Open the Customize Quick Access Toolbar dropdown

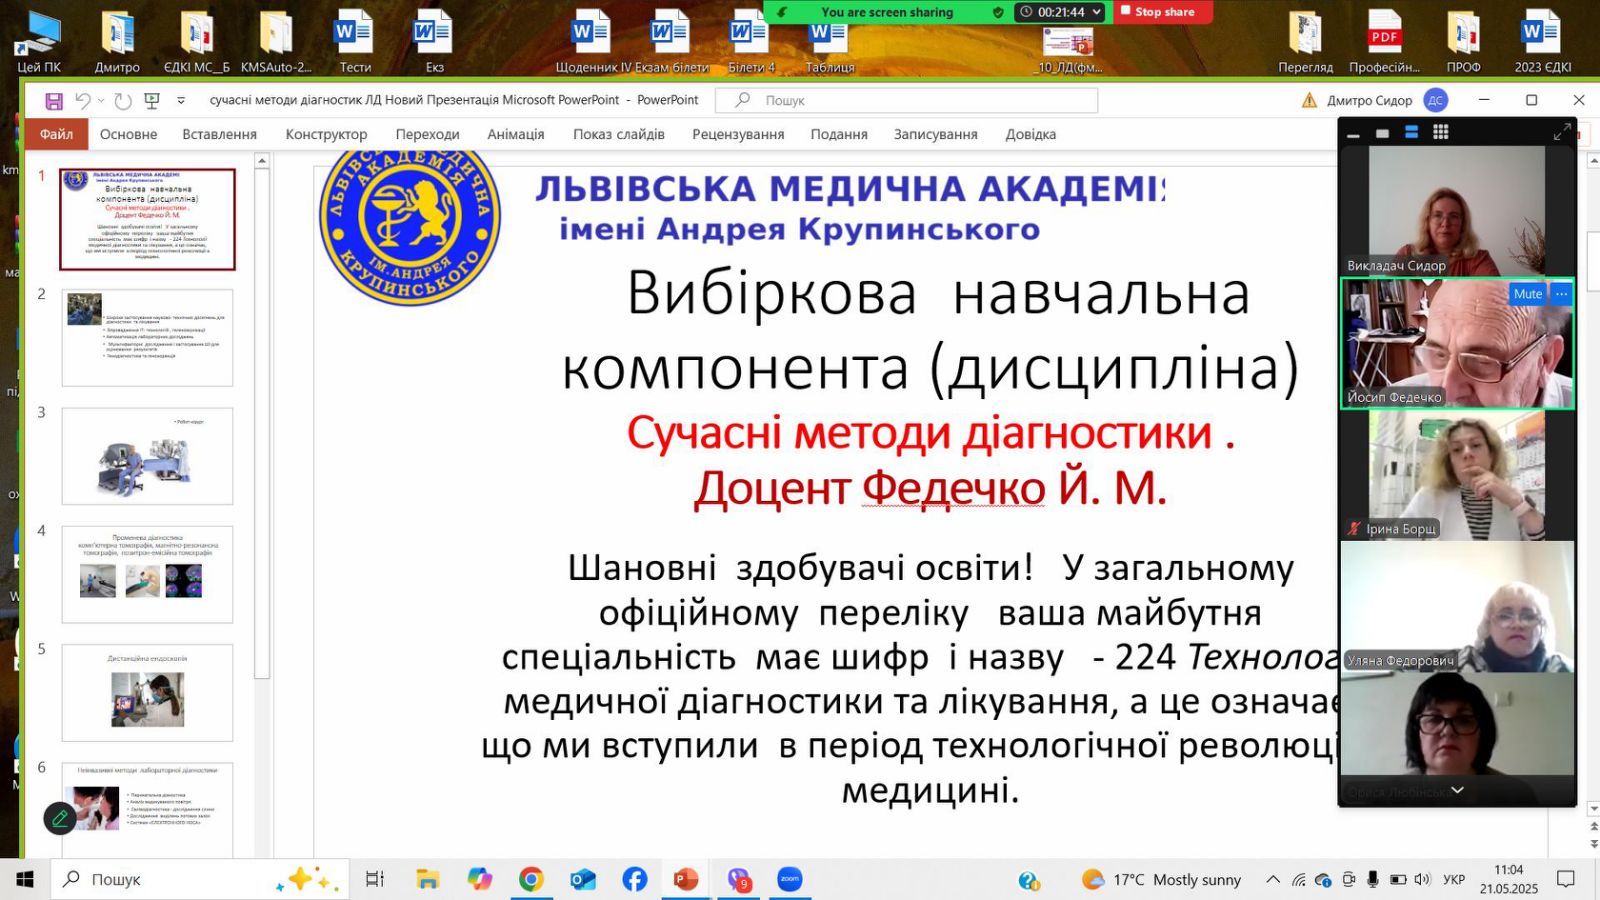(181, 101)
